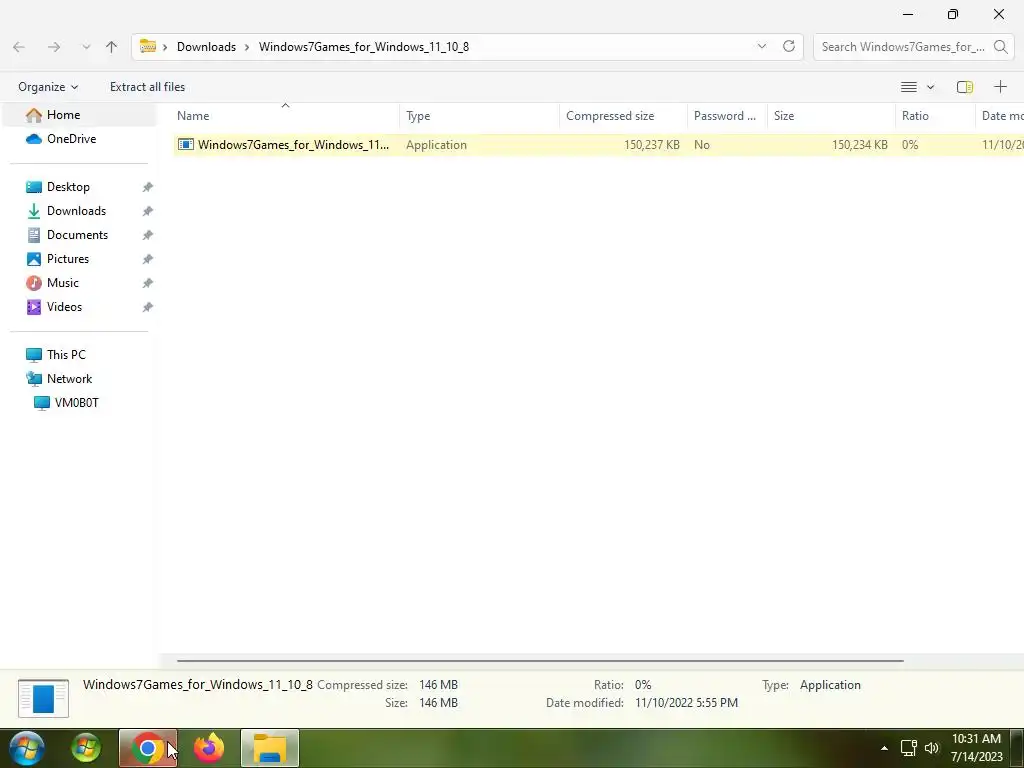
Task: Sort by the Size column header
Action: point(831,116)
